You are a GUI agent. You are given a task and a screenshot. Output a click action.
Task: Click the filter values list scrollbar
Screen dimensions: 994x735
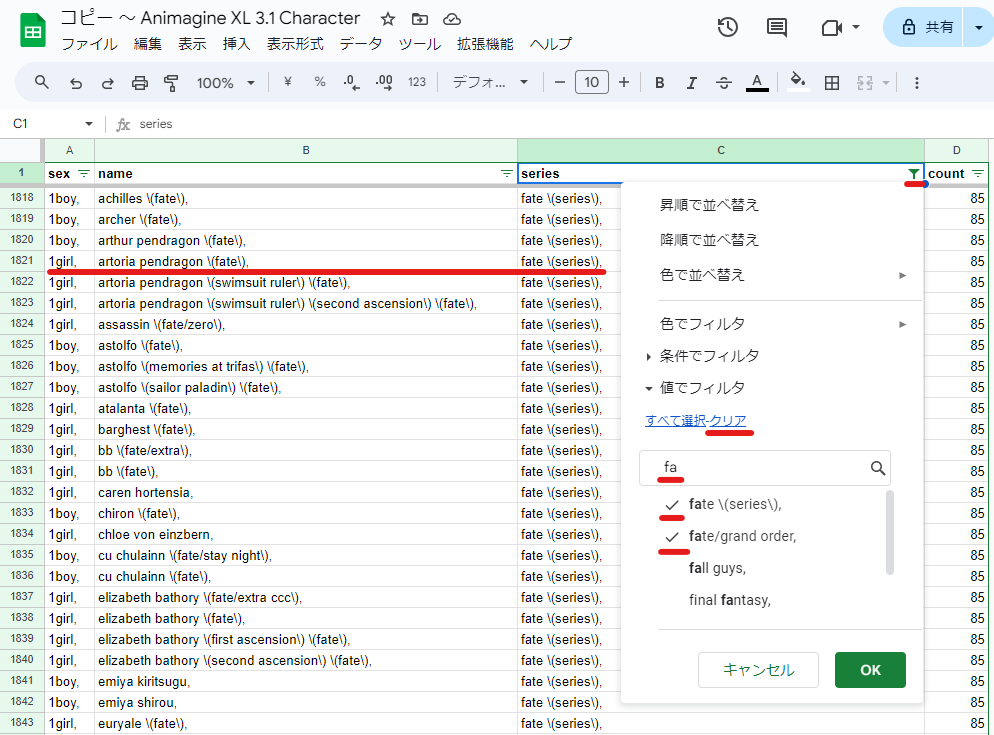pos(889,533)
